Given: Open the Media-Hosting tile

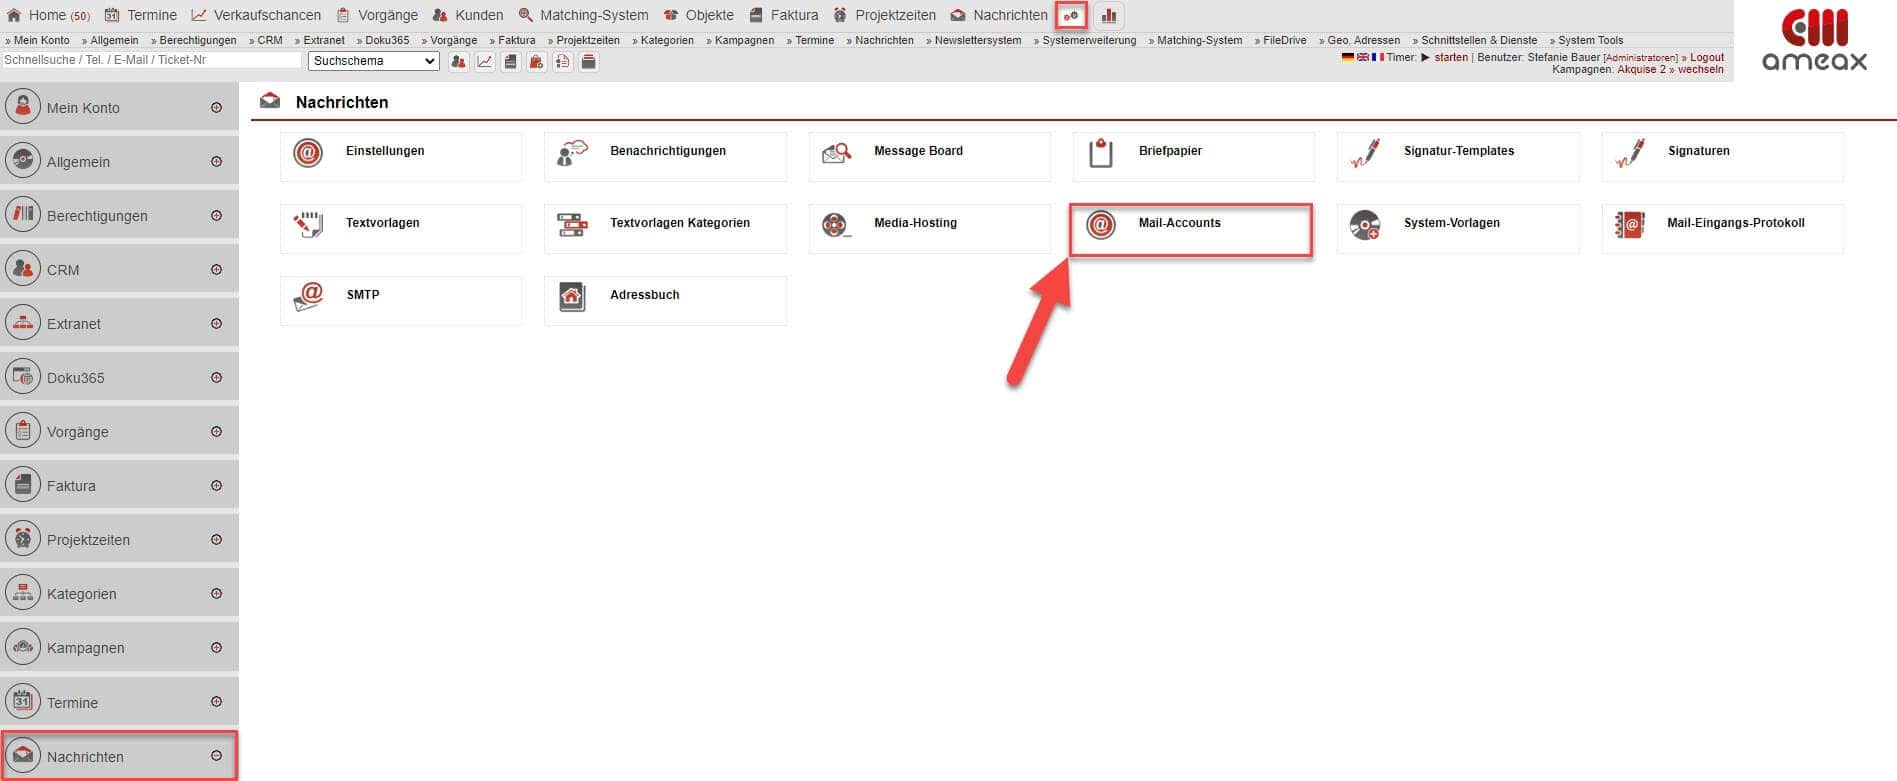Looking at the screenshot, I should pos(928,224).
